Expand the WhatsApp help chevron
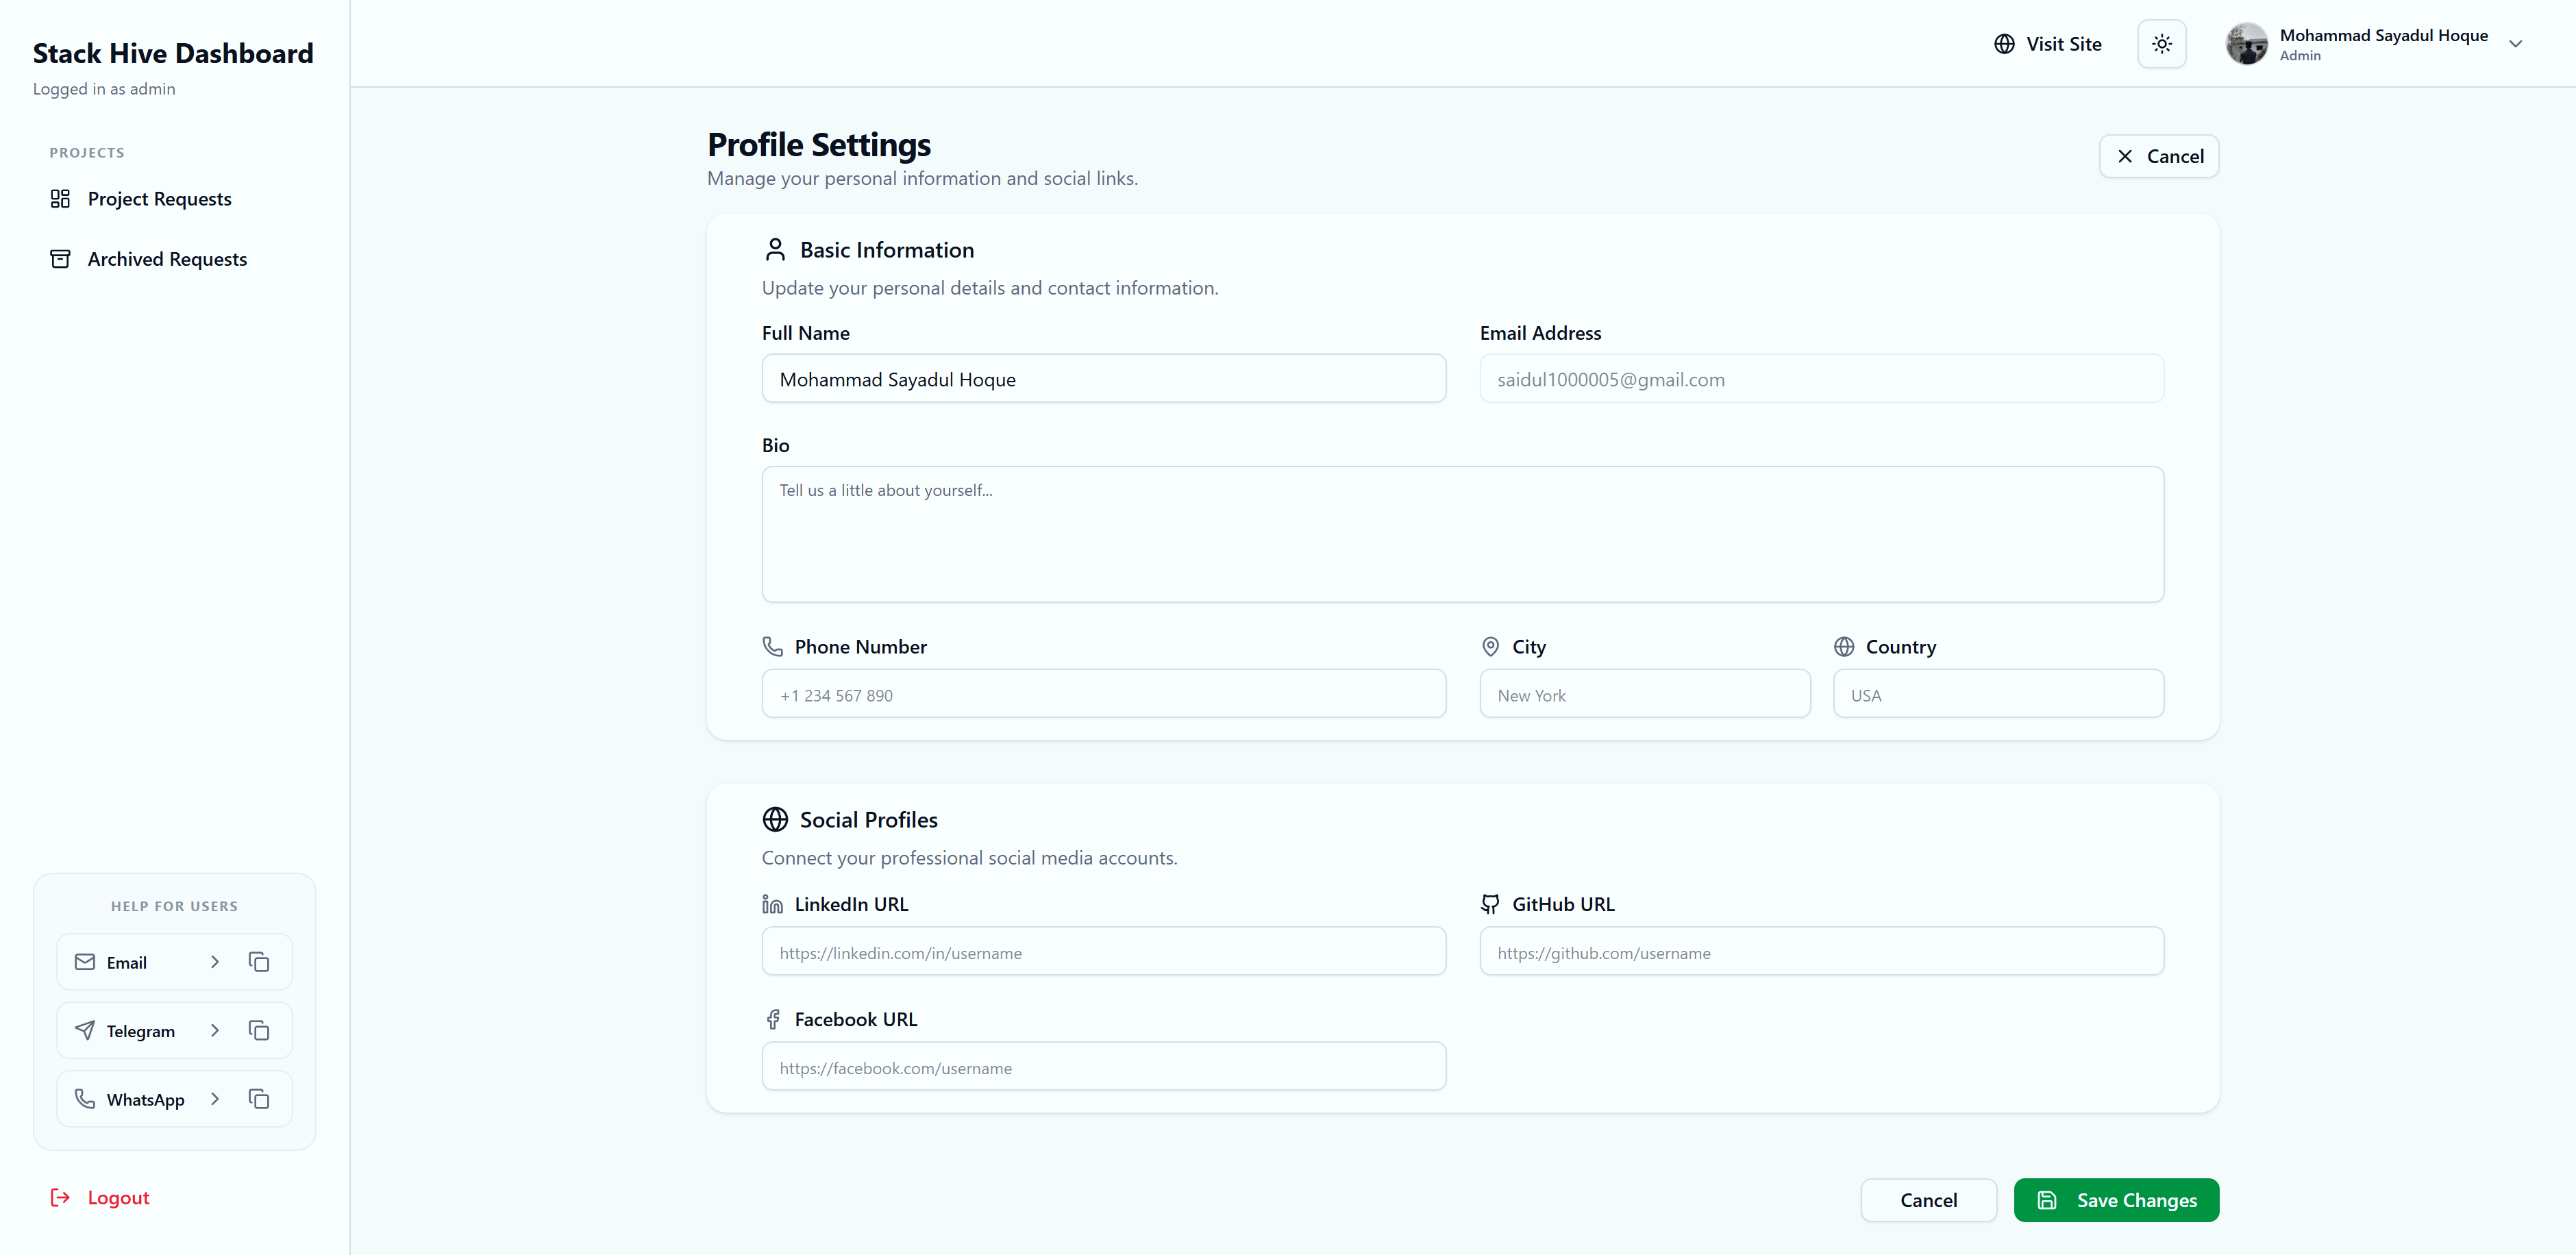This screenshot has width=2576, height=1255. [214, 1099]
